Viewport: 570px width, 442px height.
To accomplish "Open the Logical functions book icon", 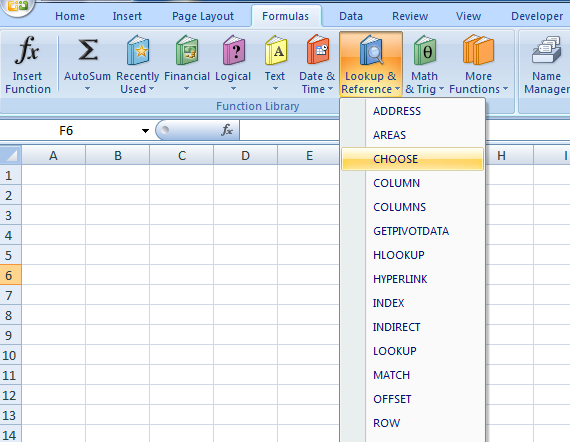I will pyautogui.click(x=233, y=50).
